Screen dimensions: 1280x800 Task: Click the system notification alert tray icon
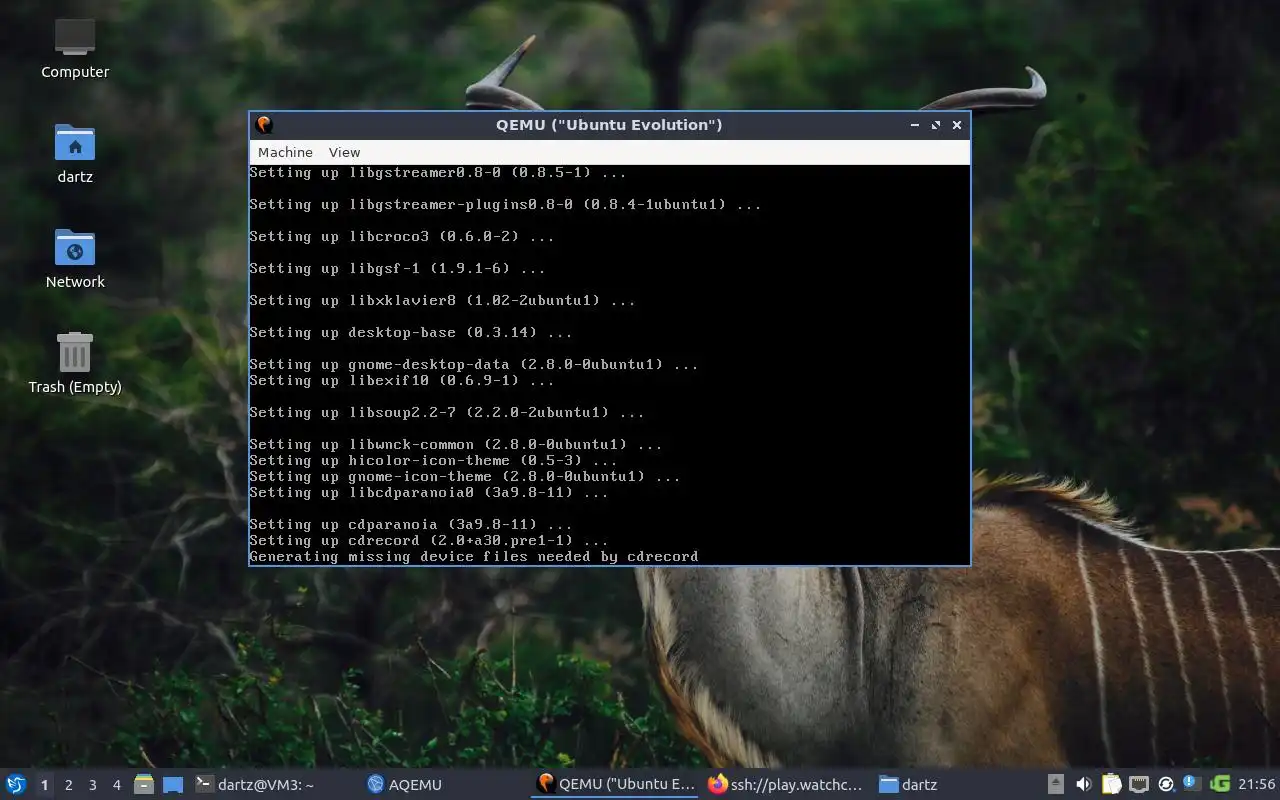(x=1192, y=783)
